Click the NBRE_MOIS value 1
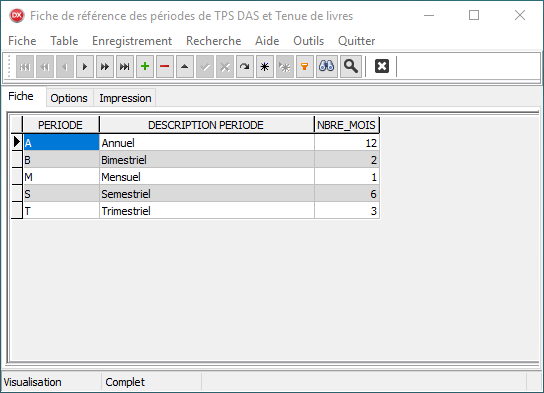Image resolution: width=544 pixels, height=393 pixels. pos(347,177)
